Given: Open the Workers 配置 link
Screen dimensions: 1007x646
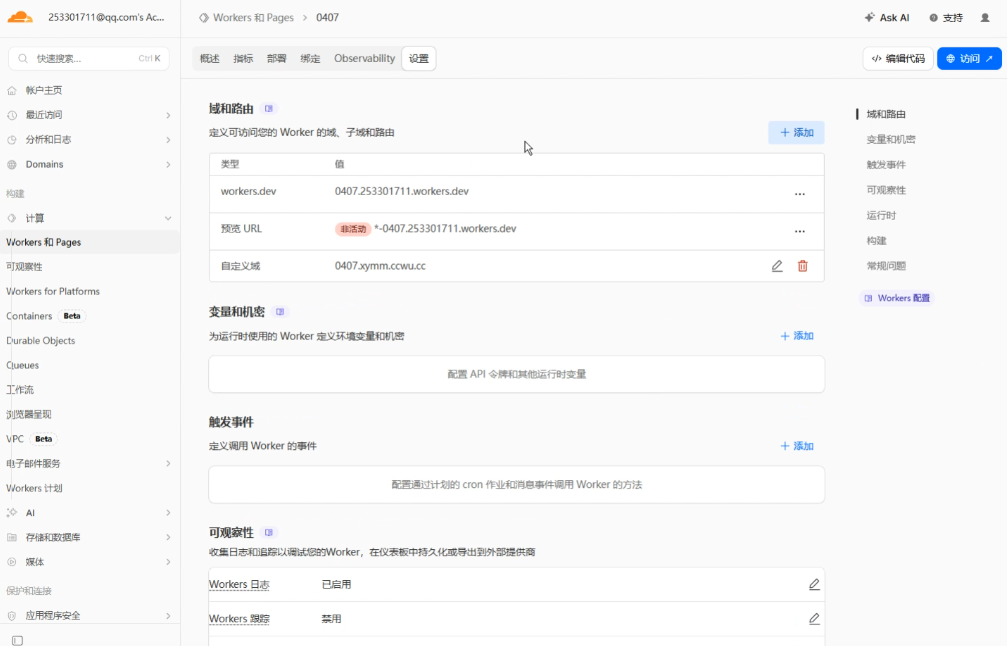Looking at the screenshot, I should pos(897,298).
